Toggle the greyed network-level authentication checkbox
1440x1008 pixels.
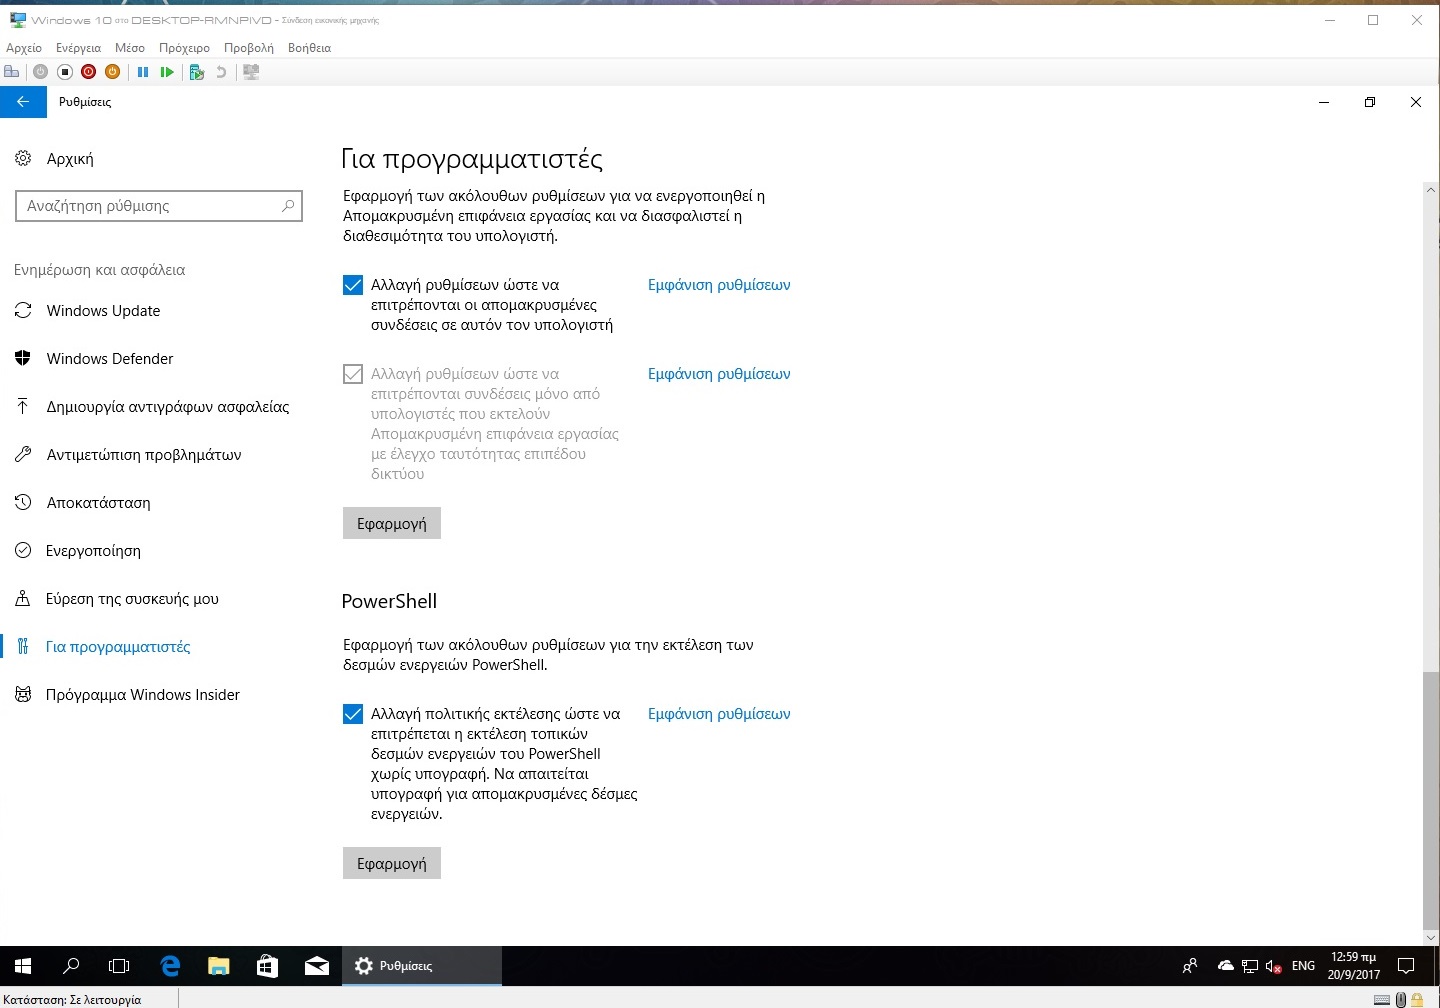(x=353, y=374)
